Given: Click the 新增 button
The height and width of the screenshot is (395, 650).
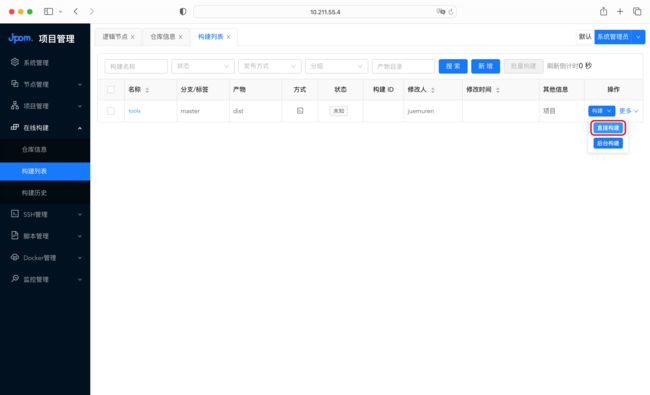Looking at the screenshot, I should click(485, 66).
